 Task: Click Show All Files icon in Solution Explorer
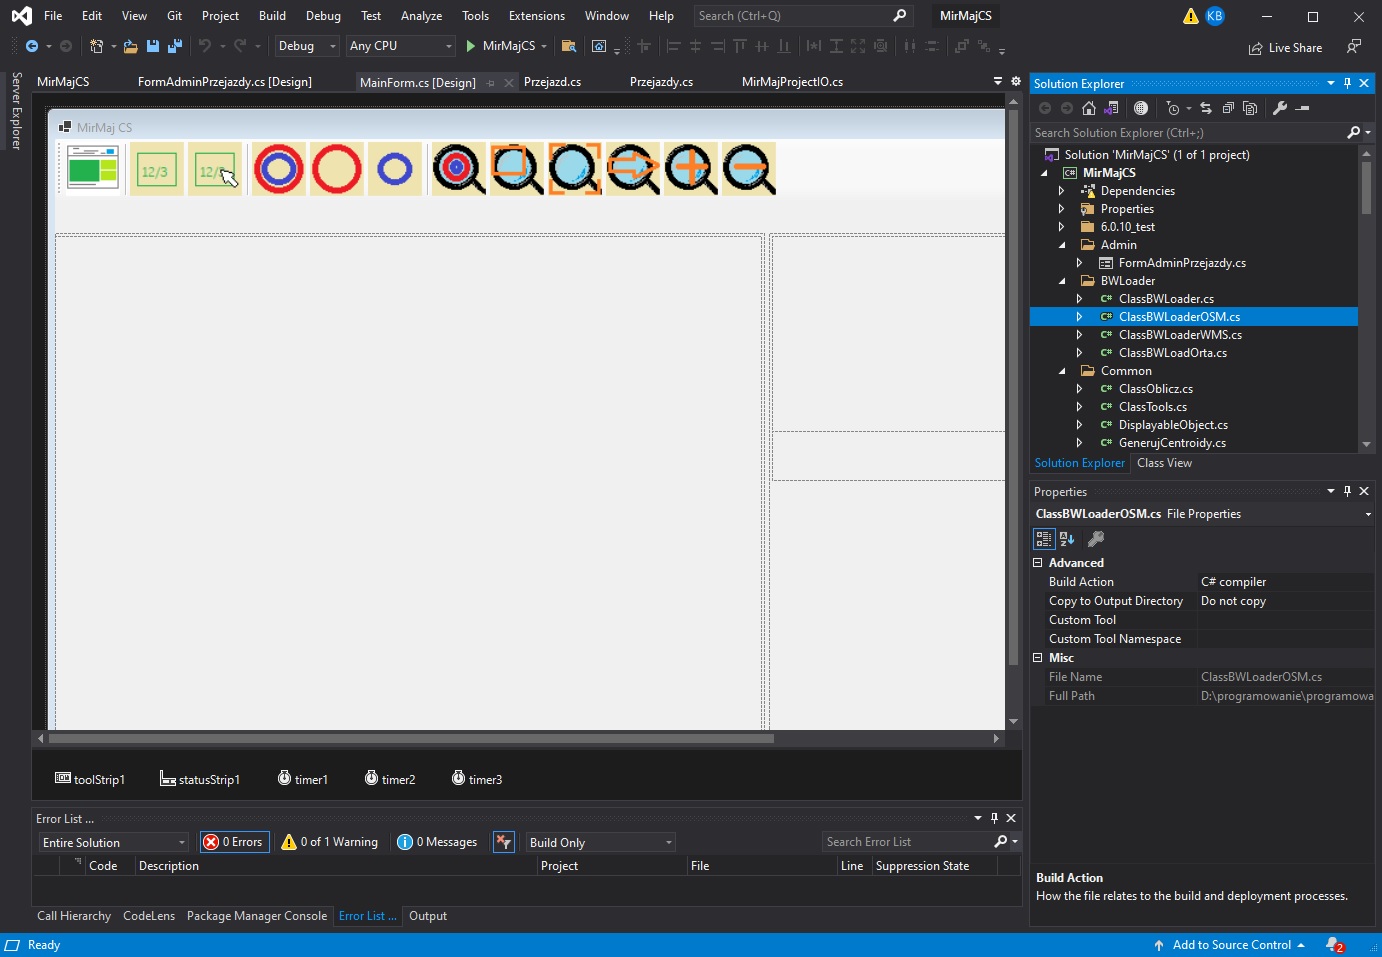pos(1250,108)
